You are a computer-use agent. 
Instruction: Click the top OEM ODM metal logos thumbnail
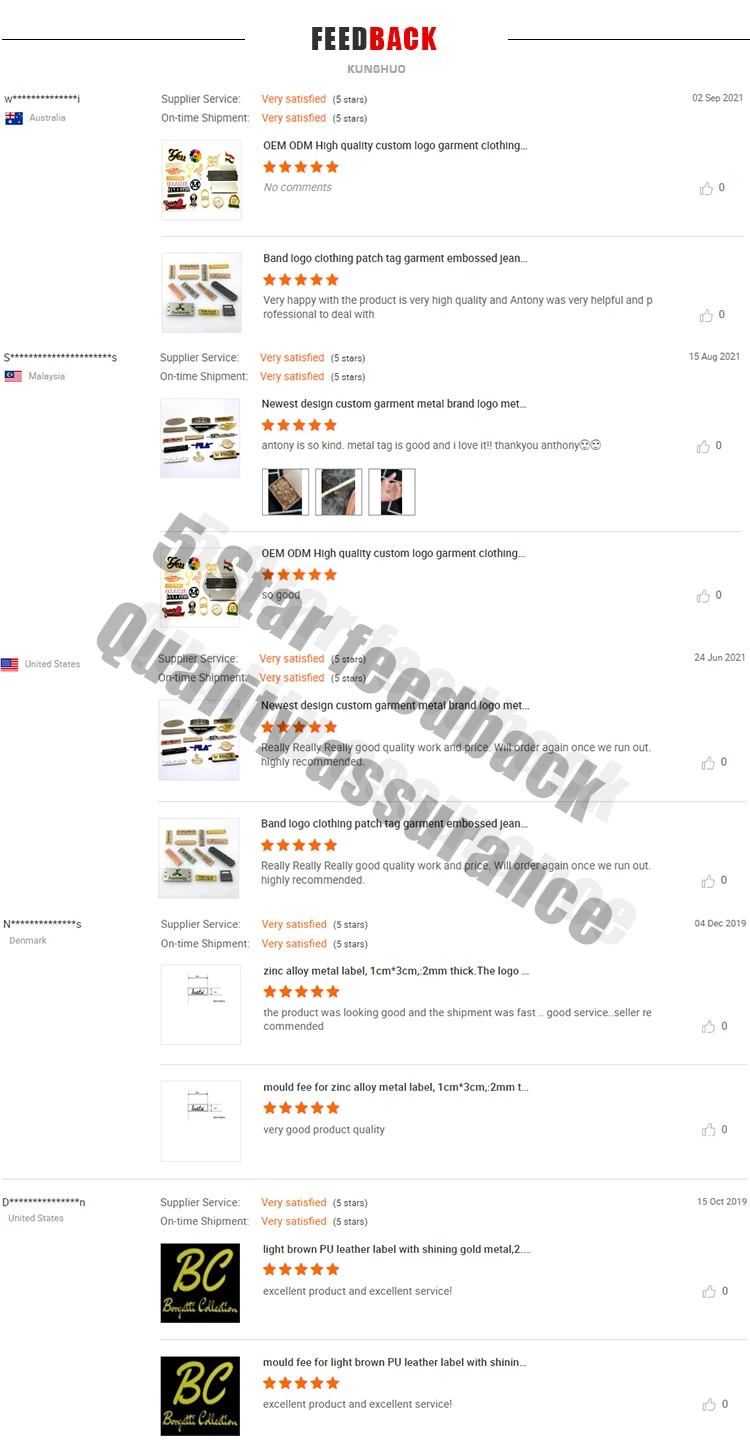[x=201, y=180]
